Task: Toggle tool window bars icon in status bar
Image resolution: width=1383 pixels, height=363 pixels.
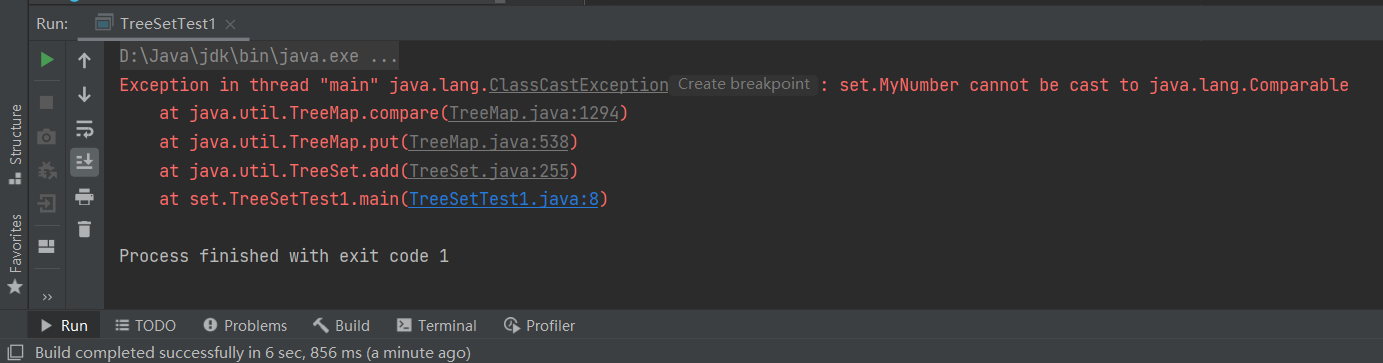Action: [x=14, y=352]
